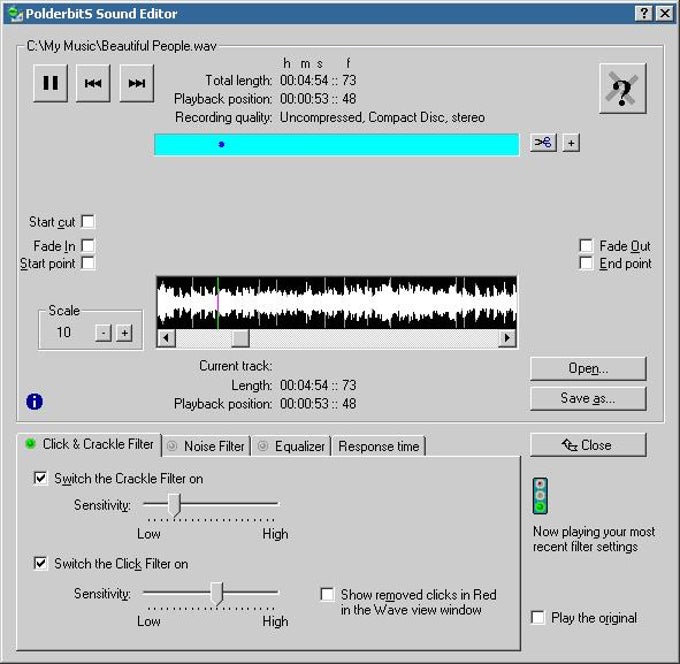Switch to the Noise Filter tab
Screen dimensions: 680x664
tap(206, 446)
